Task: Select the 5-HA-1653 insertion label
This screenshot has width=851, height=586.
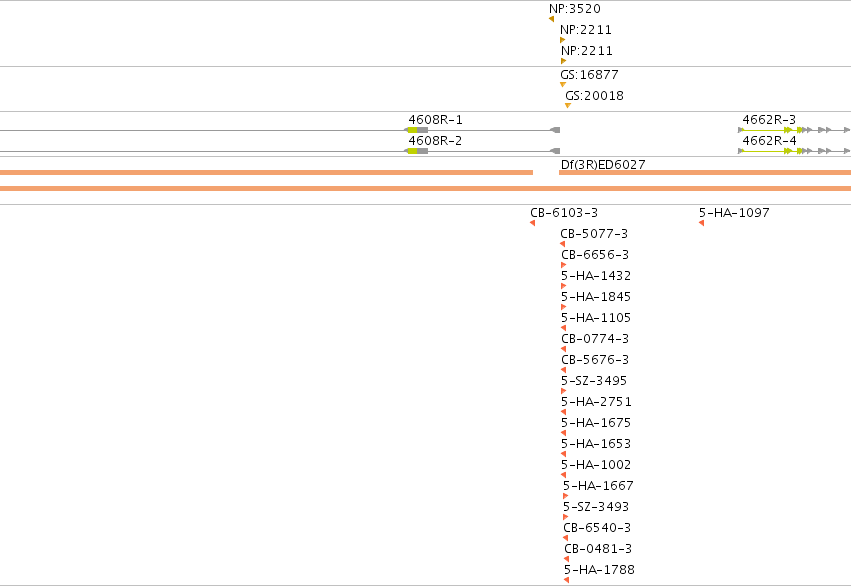Action: point(596,444)
